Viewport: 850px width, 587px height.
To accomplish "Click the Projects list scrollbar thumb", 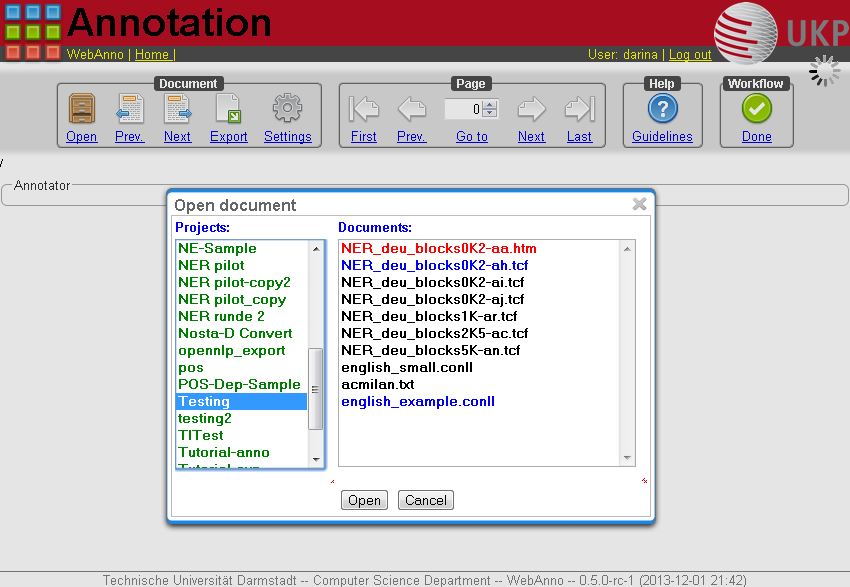I will click(x=315, y=389).
